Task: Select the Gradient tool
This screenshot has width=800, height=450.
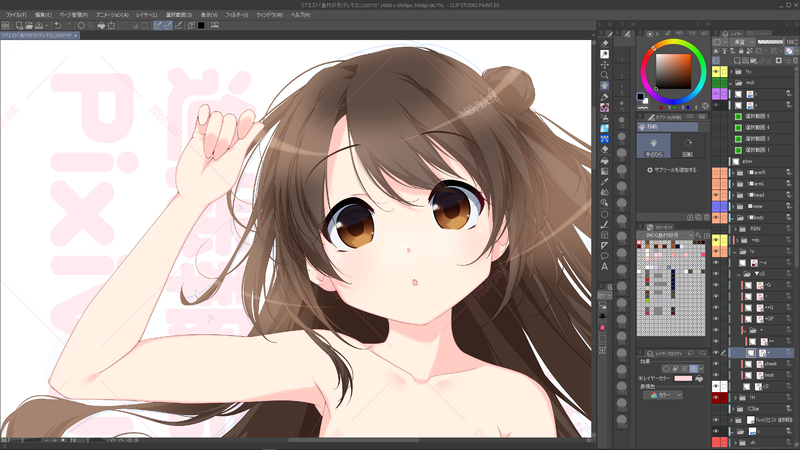Action: (605, 171)
